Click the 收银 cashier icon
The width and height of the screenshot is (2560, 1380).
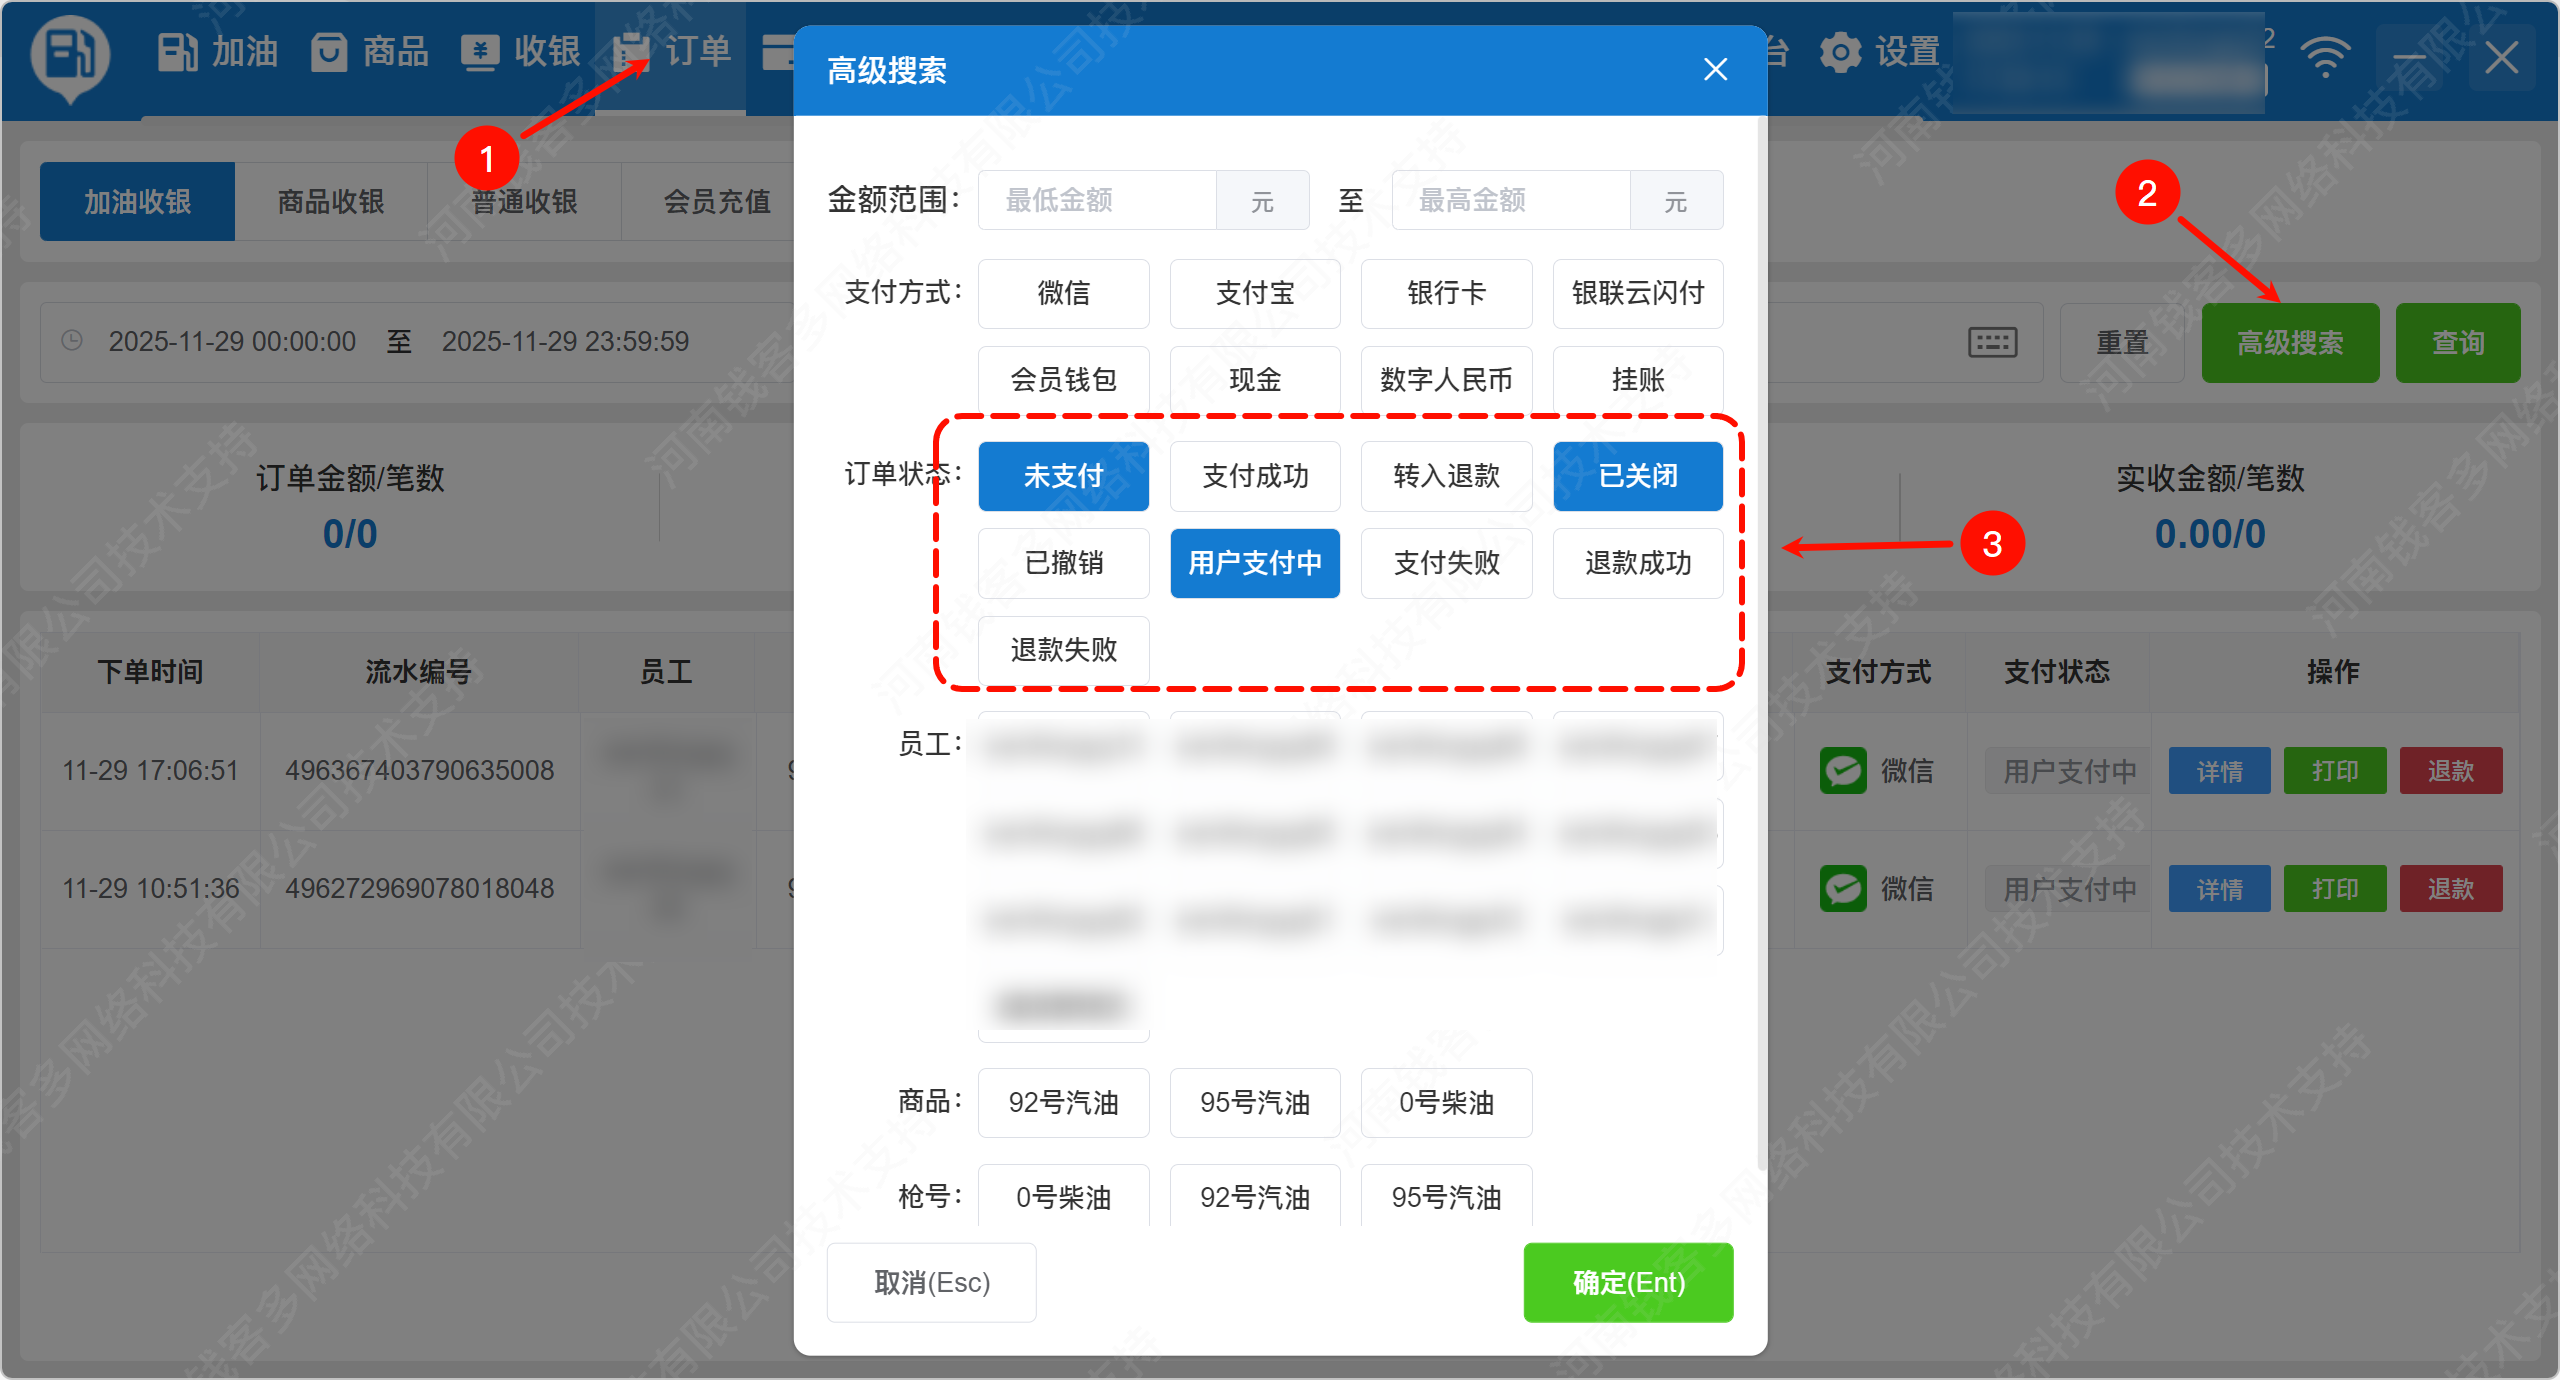click(x=480, y=52)
